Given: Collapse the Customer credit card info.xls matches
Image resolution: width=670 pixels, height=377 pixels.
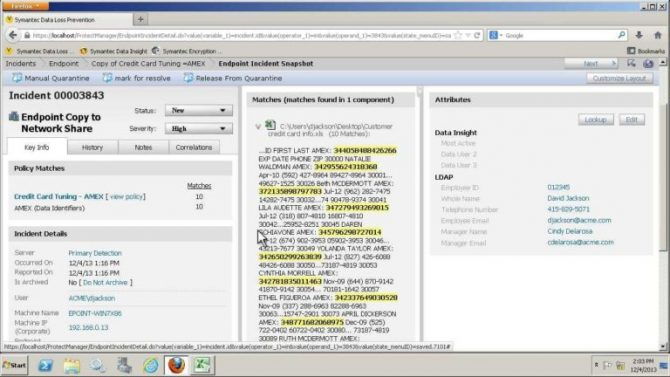Looking at the screenshot, I should point(258,127).
